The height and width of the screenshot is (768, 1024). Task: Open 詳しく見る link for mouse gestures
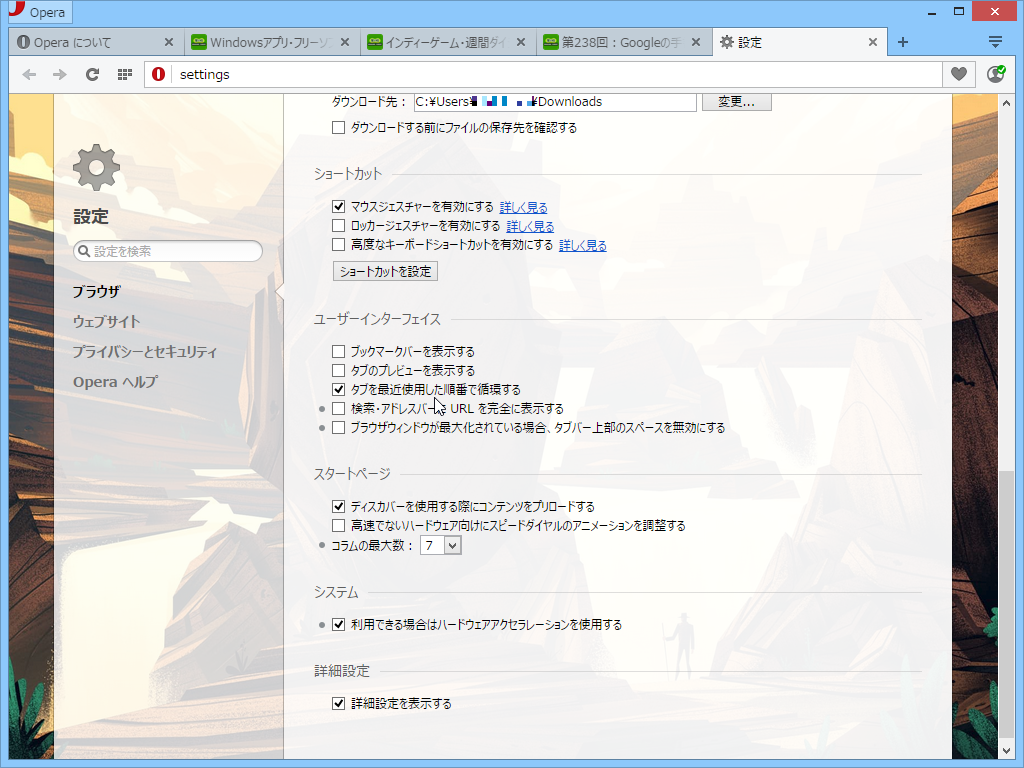click(x=523, y=206)
